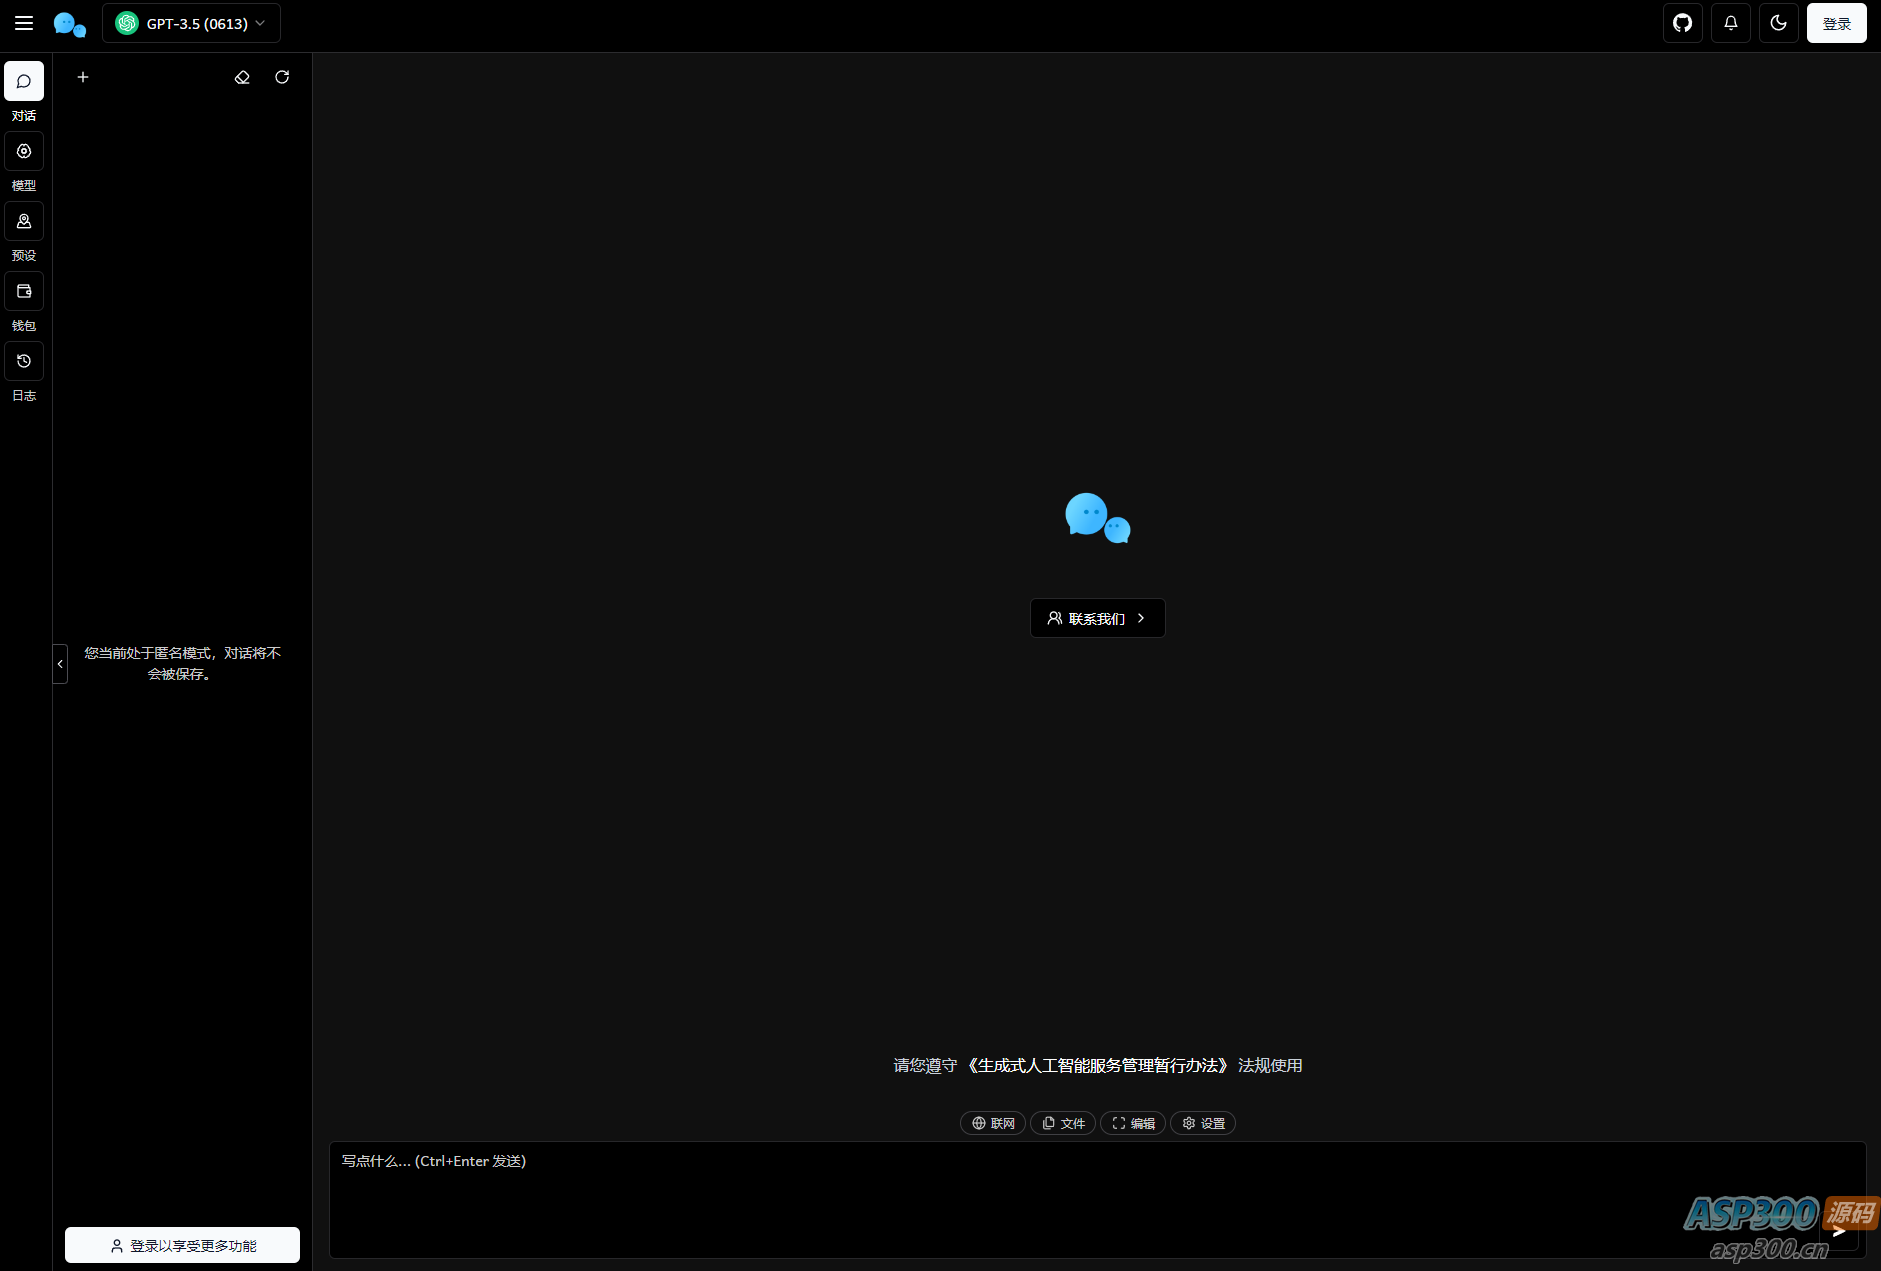Click the send message arrow

[x=1838, y=1232]
